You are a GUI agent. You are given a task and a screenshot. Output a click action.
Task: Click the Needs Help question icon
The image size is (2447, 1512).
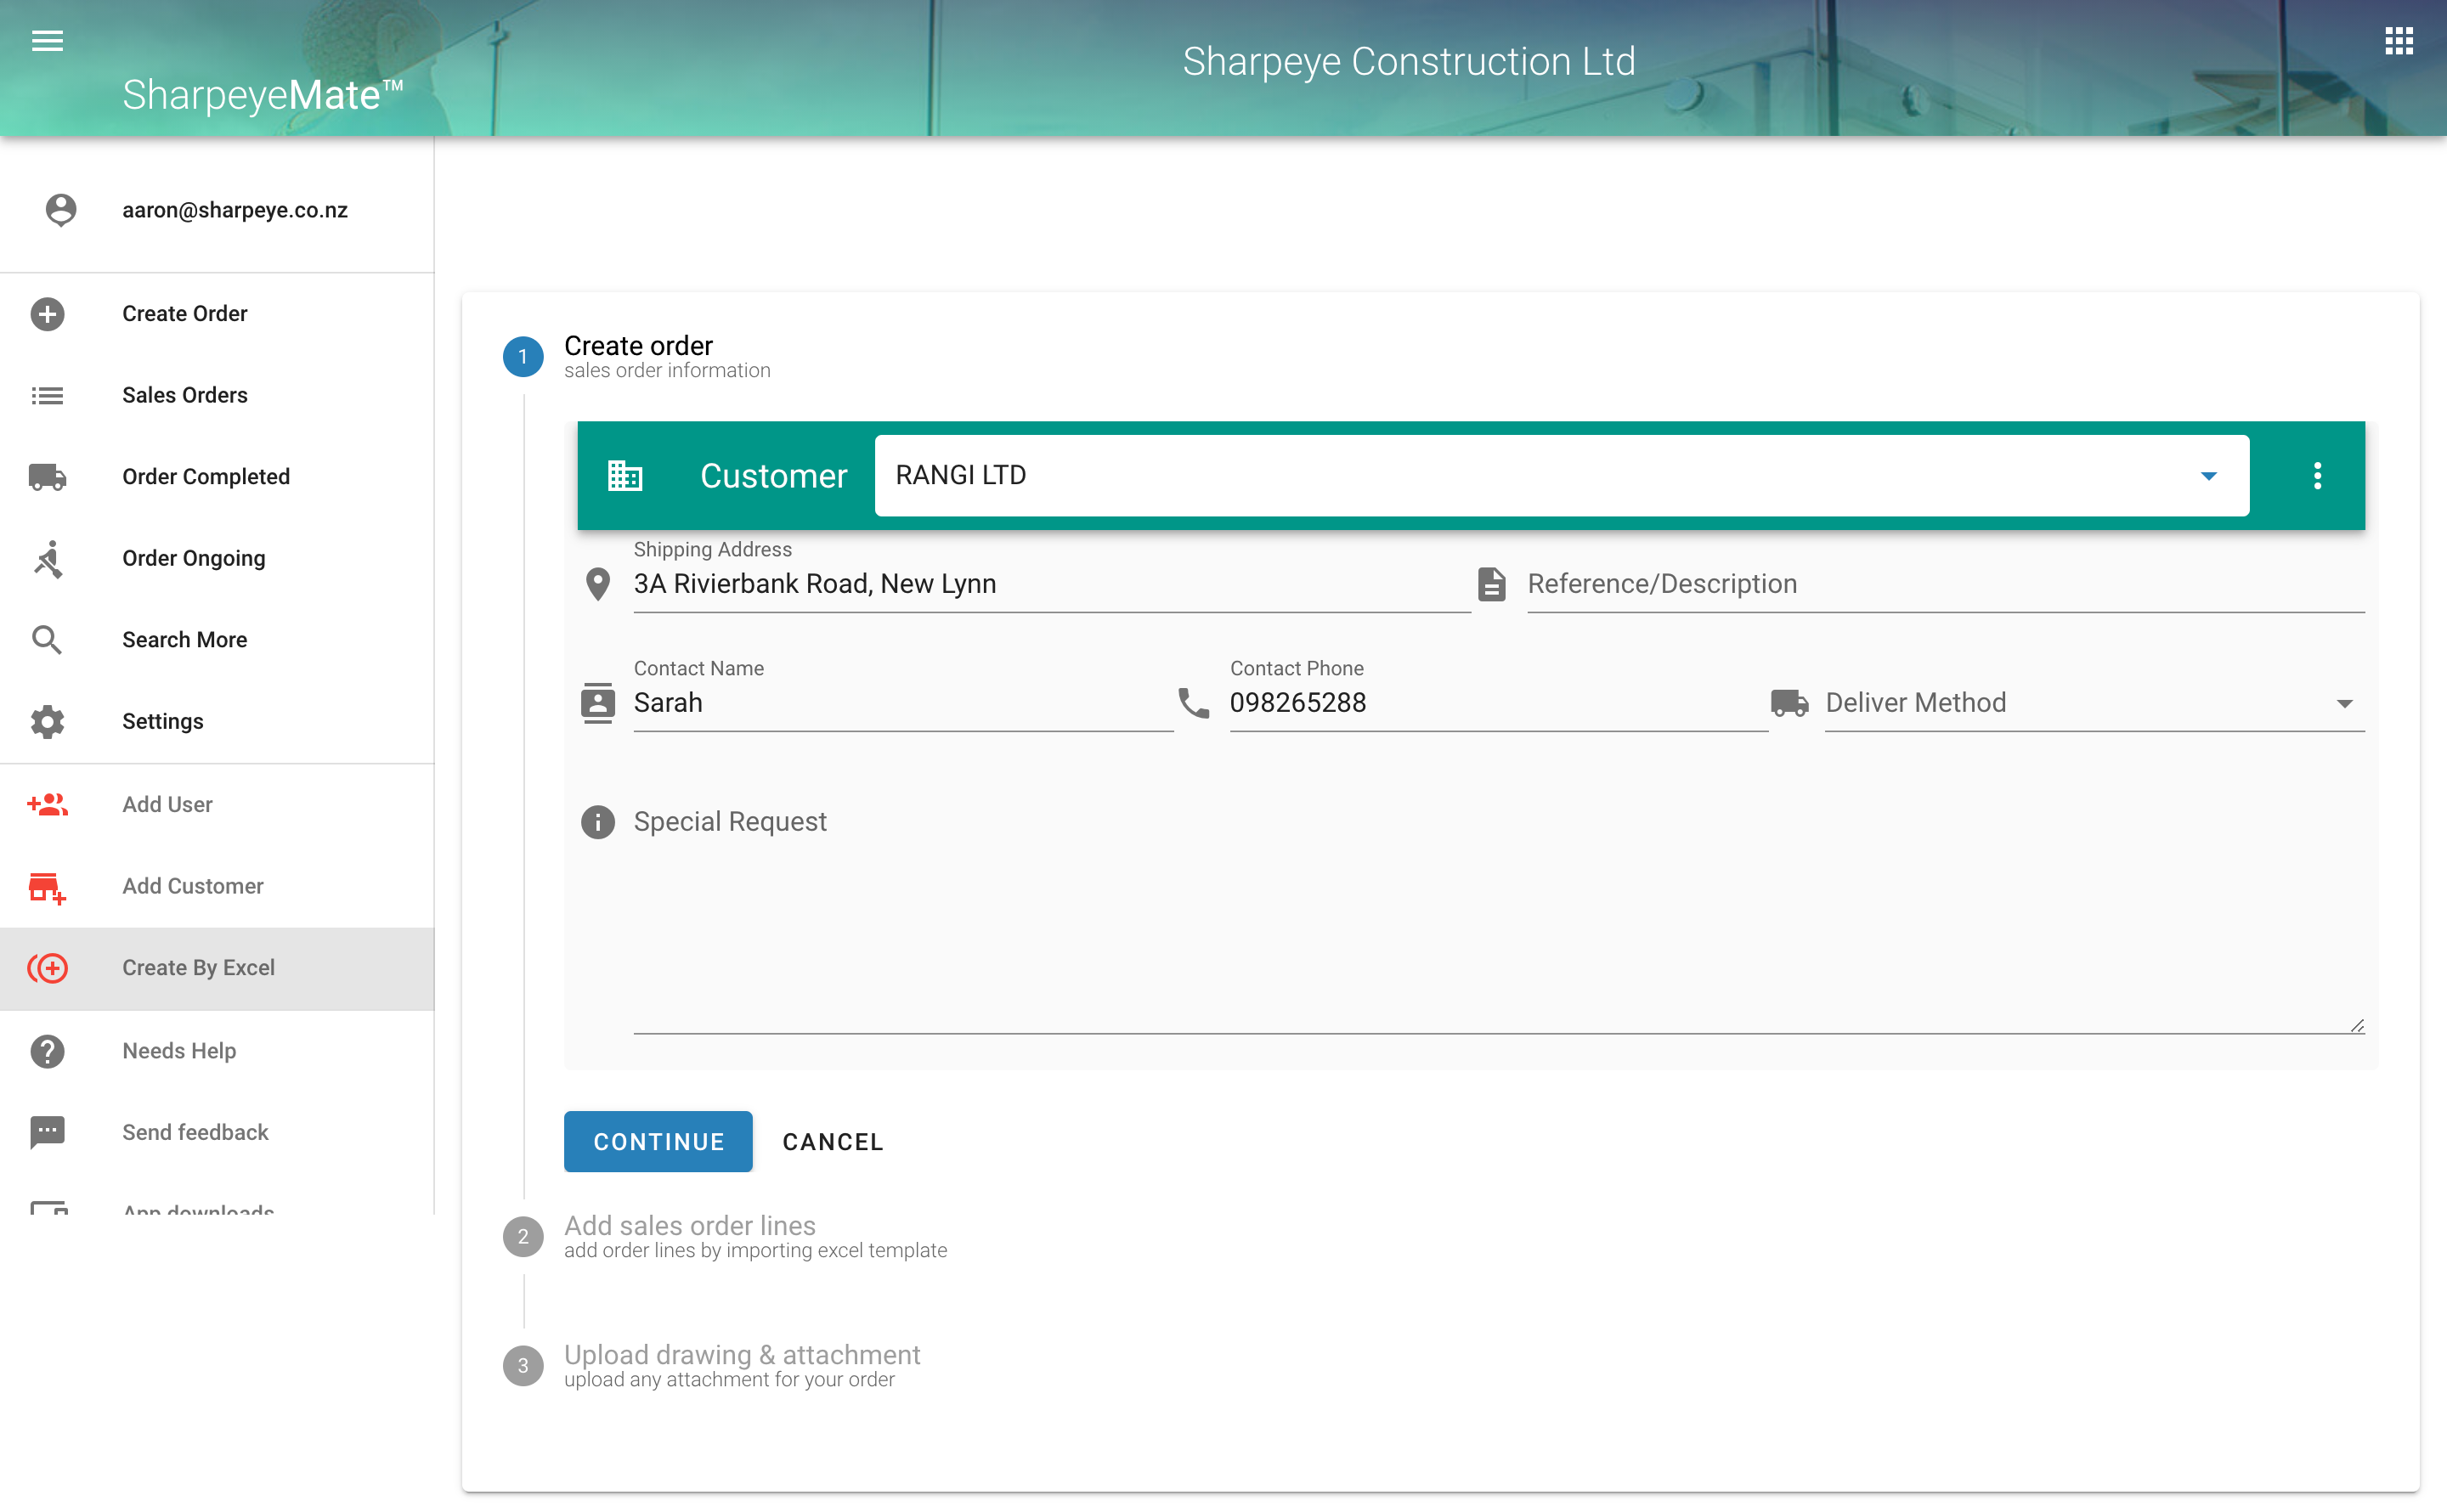[47, 1051]
